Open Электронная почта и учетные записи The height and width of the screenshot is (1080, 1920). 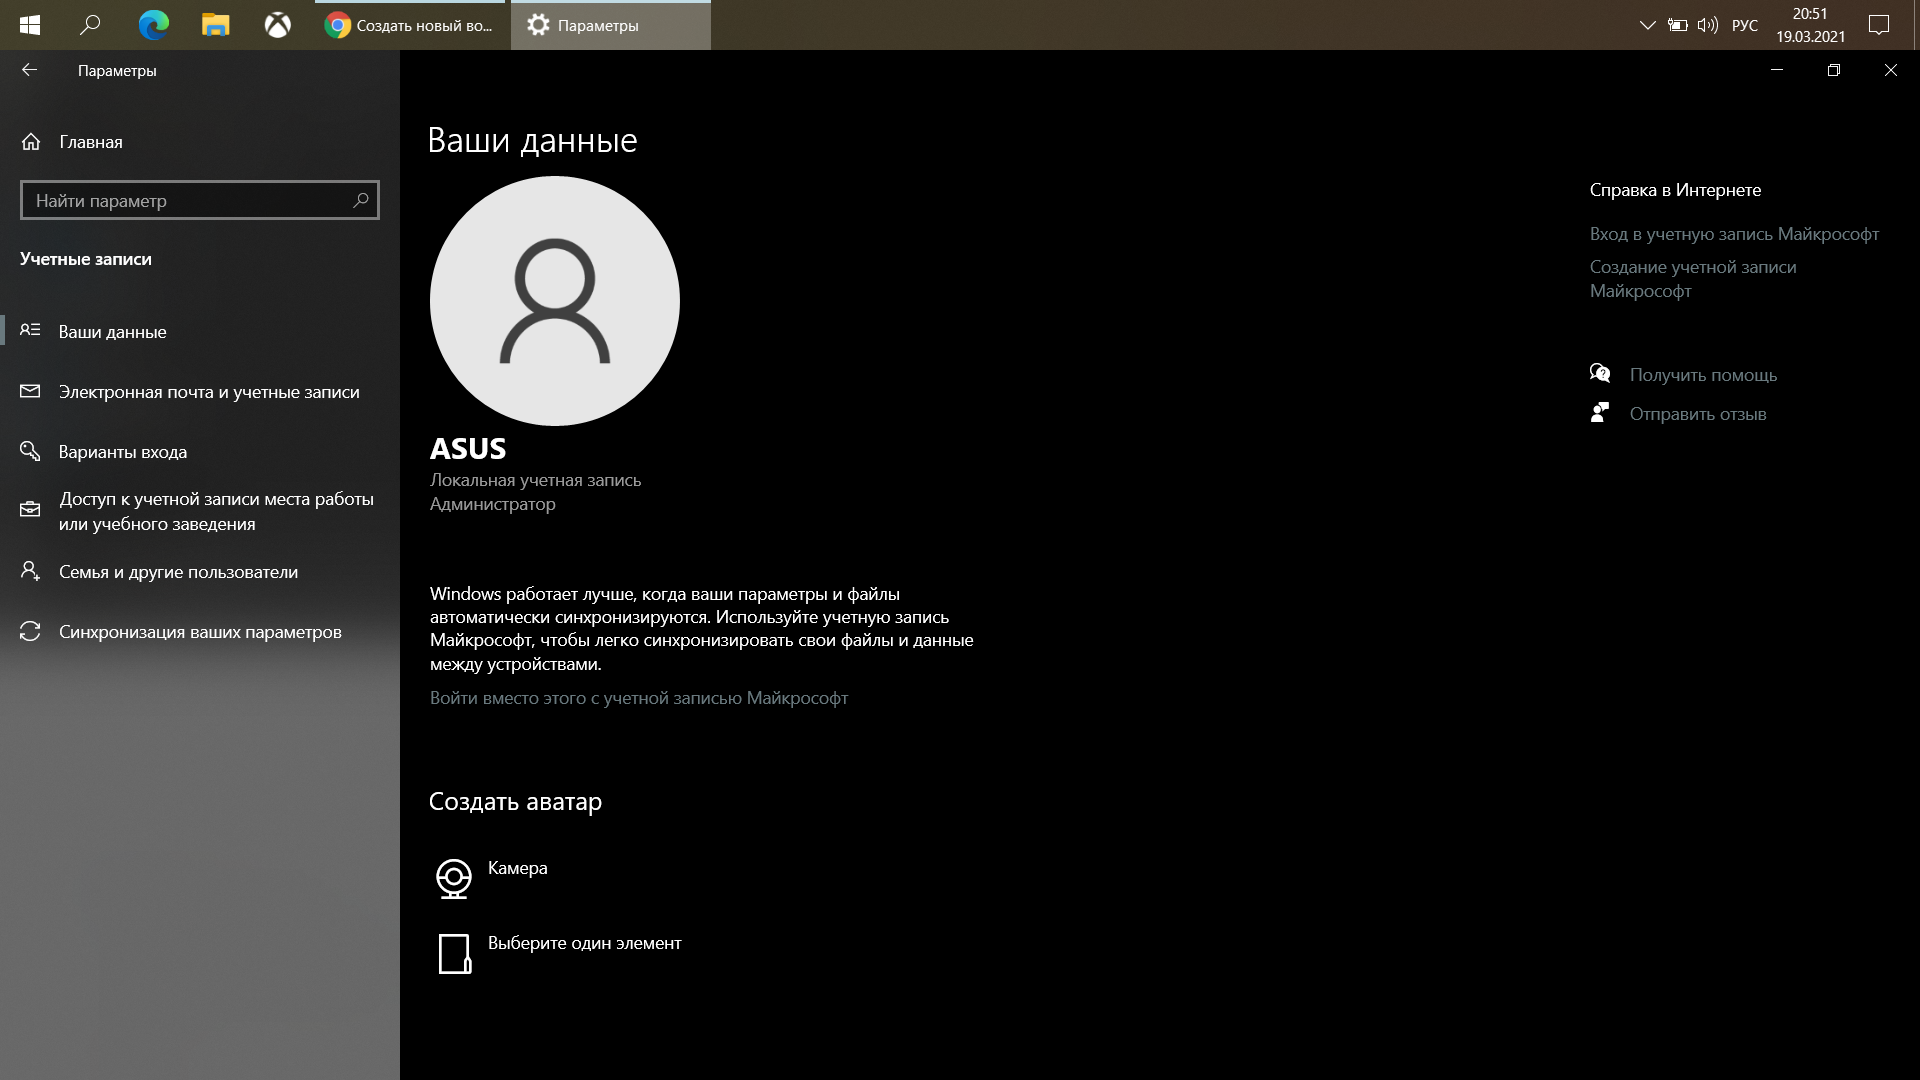[x=200, y=392]
